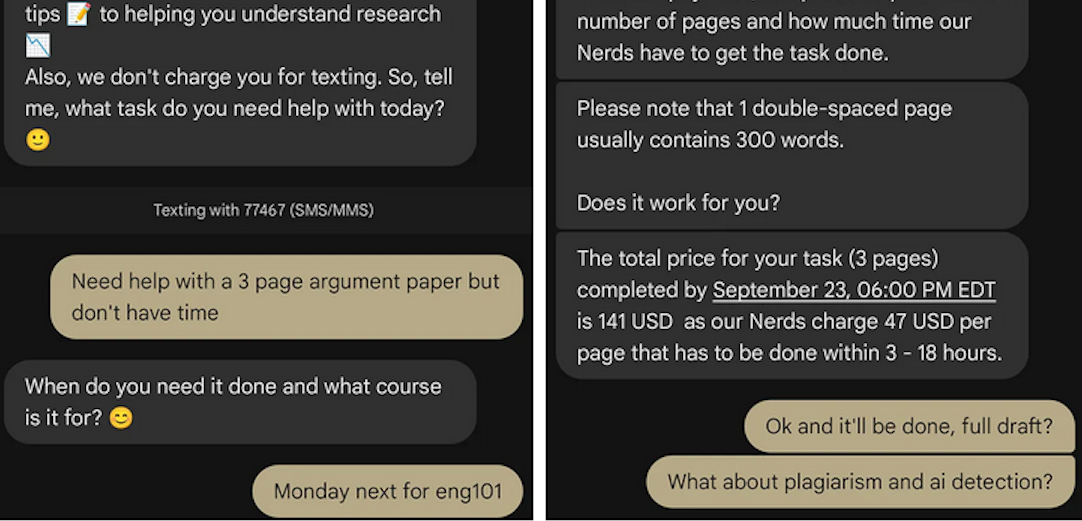Select the "Ok and it'll be done, full draft?" bubble
1082x521 pixels.
(x=908, y=426)
